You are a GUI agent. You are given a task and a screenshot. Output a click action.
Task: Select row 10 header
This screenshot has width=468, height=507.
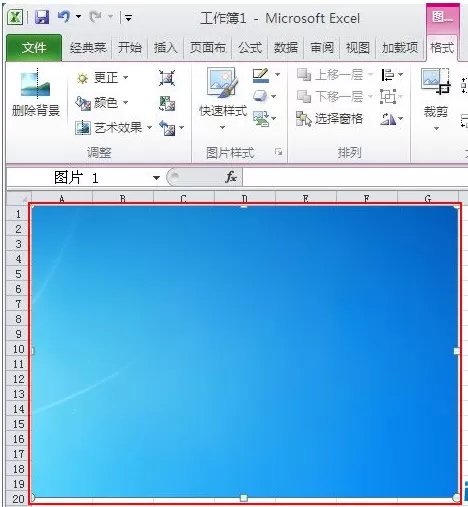[18, 349]
